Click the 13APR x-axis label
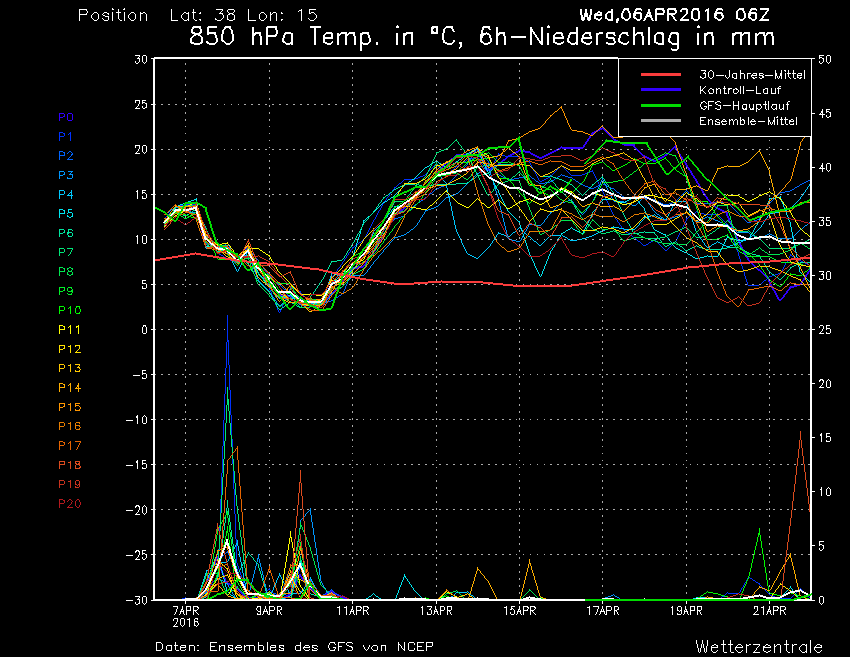 [x=436, y=611]
